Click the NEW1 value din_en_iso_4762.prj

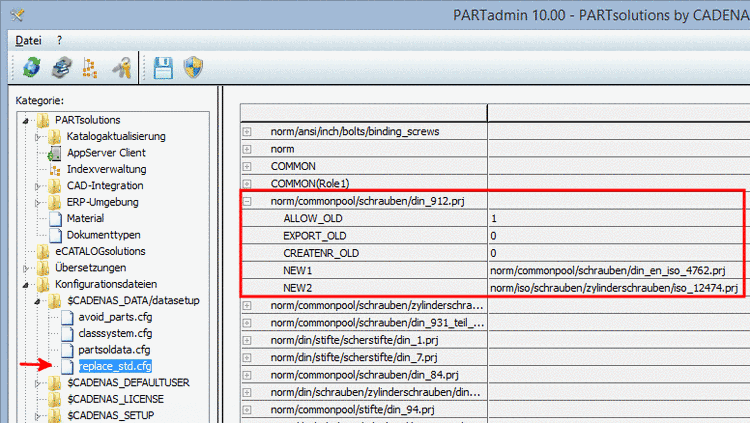pyautogui.click(x=607, y=270)
